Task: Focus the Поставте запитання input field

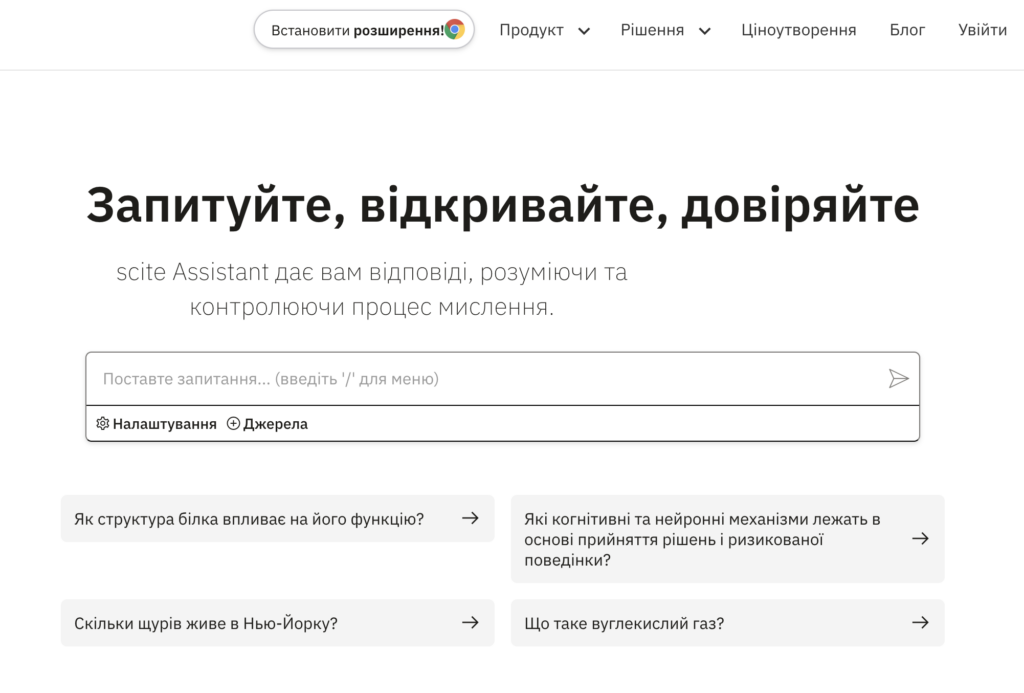Action: [x=480, y=379]
